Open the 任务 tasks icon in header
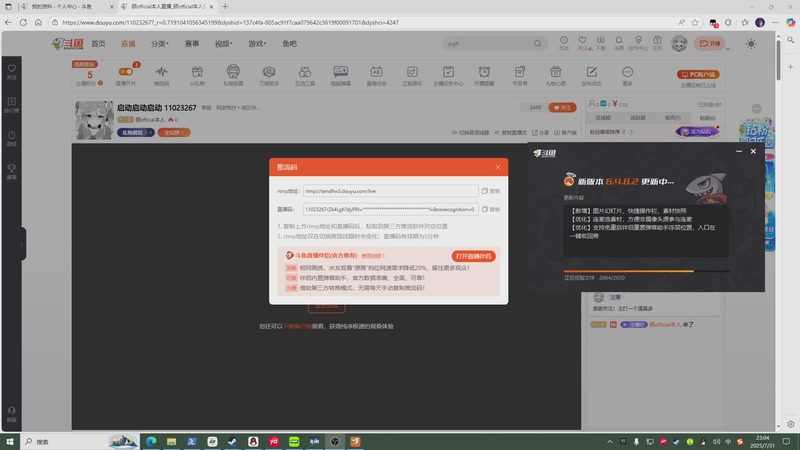The height and width of the screenshot is (450, 800). point(657,43)
